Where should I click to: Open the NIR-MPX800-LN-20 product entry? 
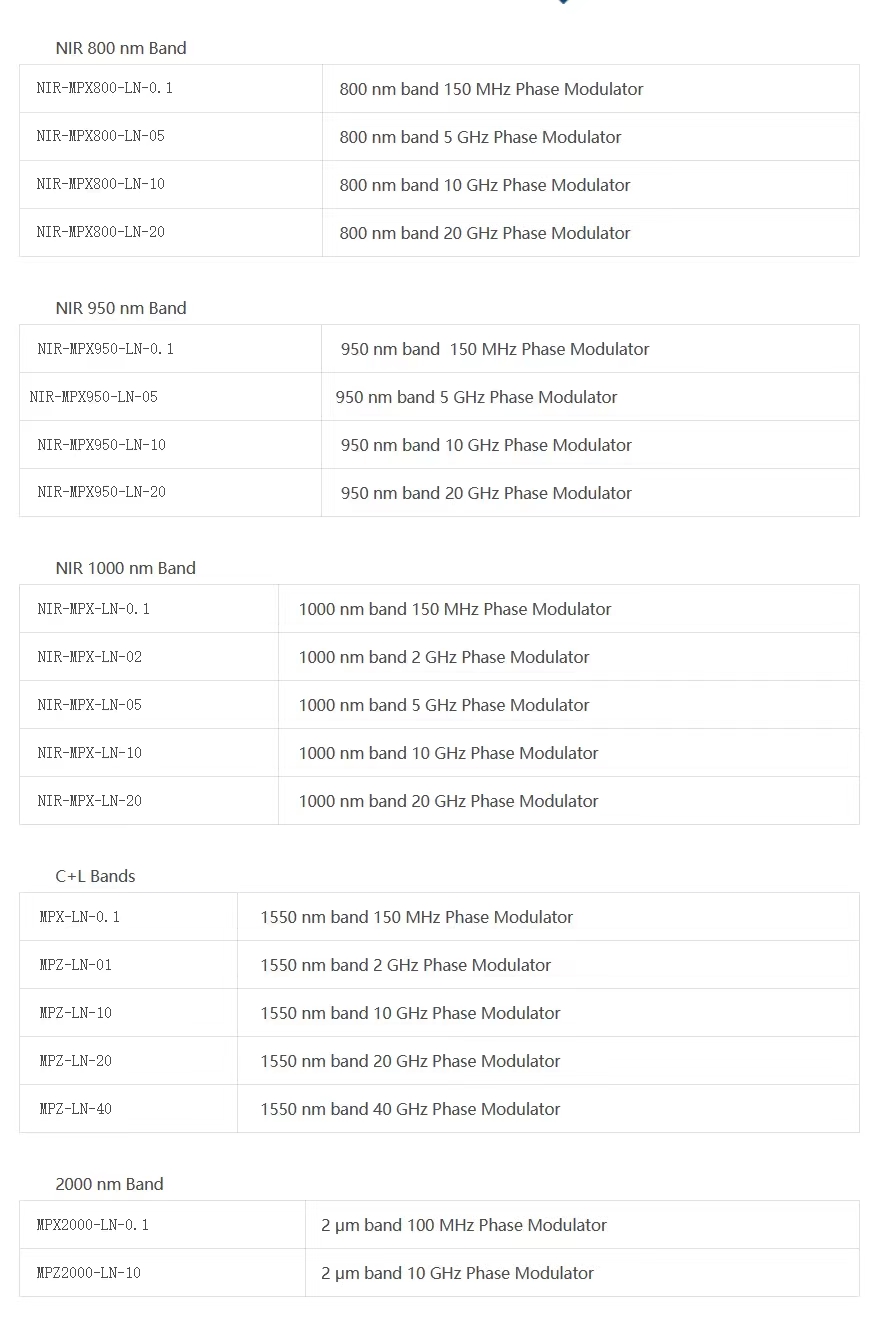(x=101, y=232)
